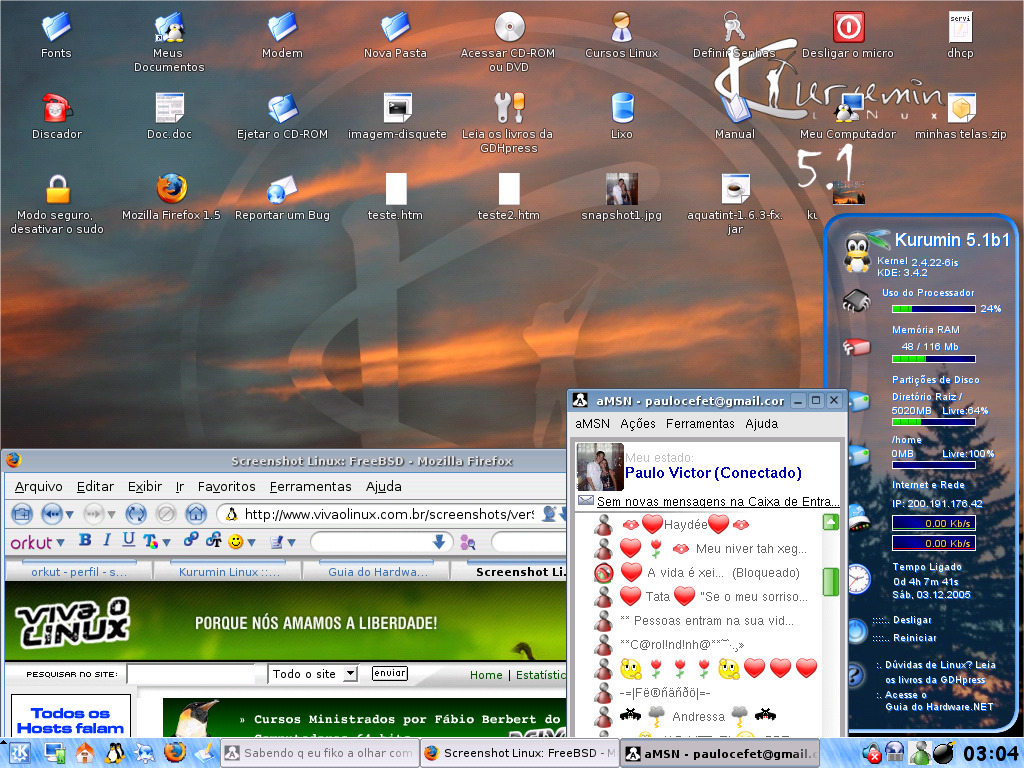This screenshot has width=1024, height=768.
Task: Click Paulo Victor status name in aMSN
Action: click(x=712, y=473)
